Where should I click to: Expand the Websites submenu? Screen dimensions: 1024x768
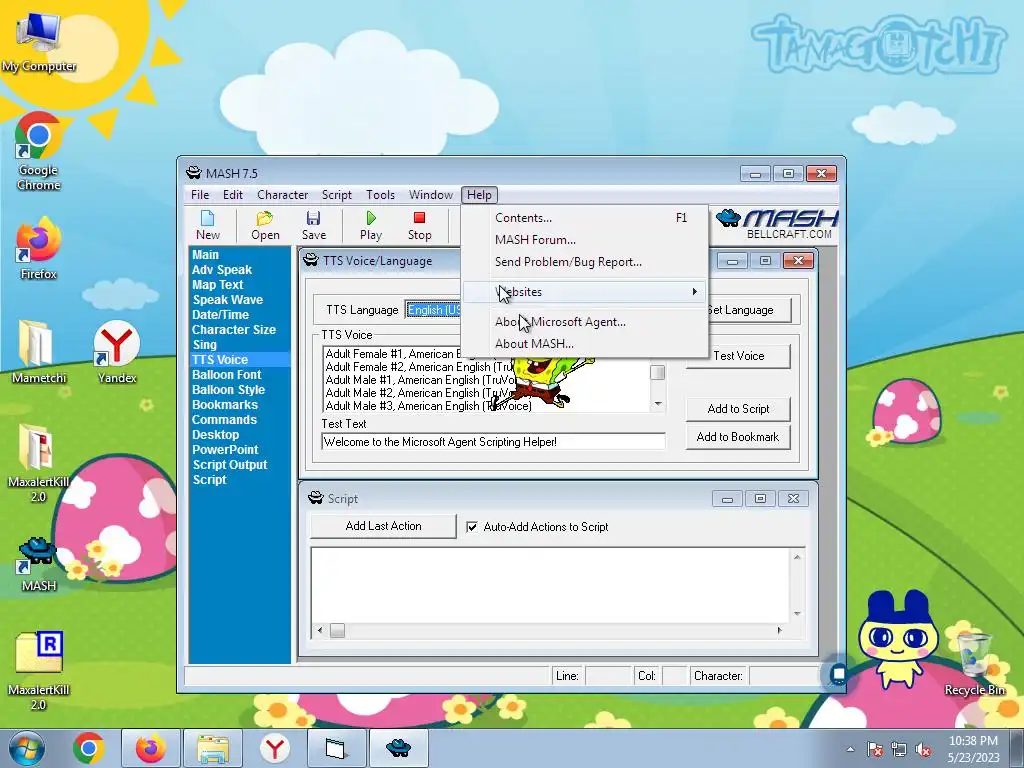[x=584, y=292]
